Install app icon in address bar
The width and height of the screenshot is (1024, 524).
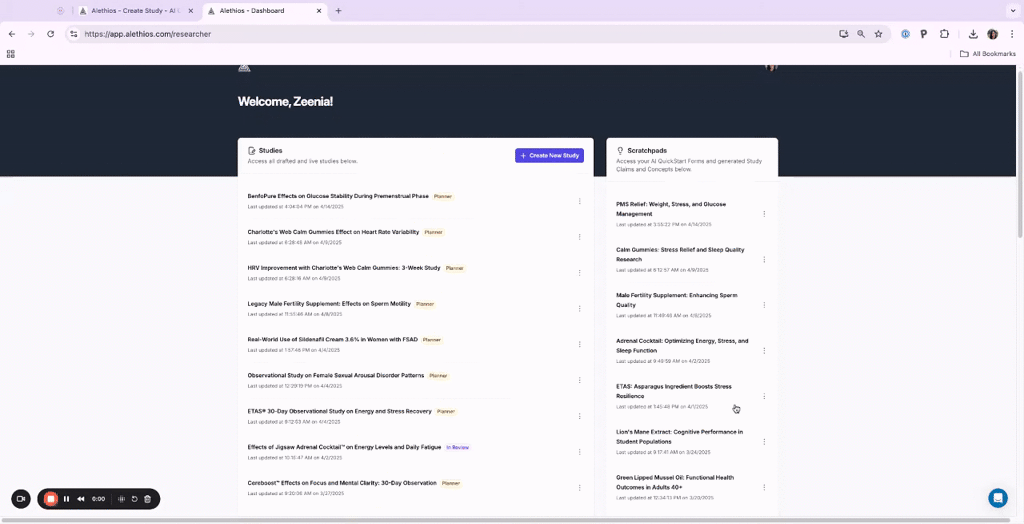(844, 34)
